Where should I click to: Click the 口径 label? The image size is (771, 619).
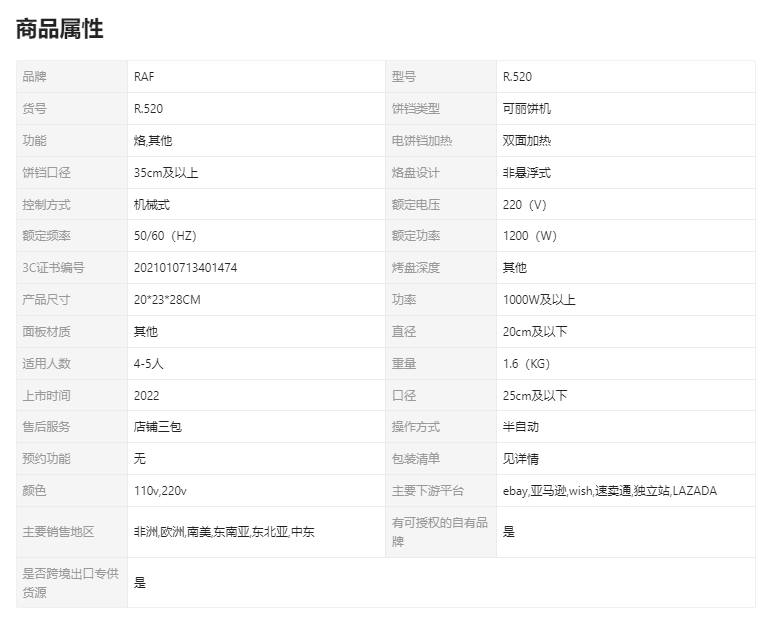pyautogui.click(x=404, y=395)
